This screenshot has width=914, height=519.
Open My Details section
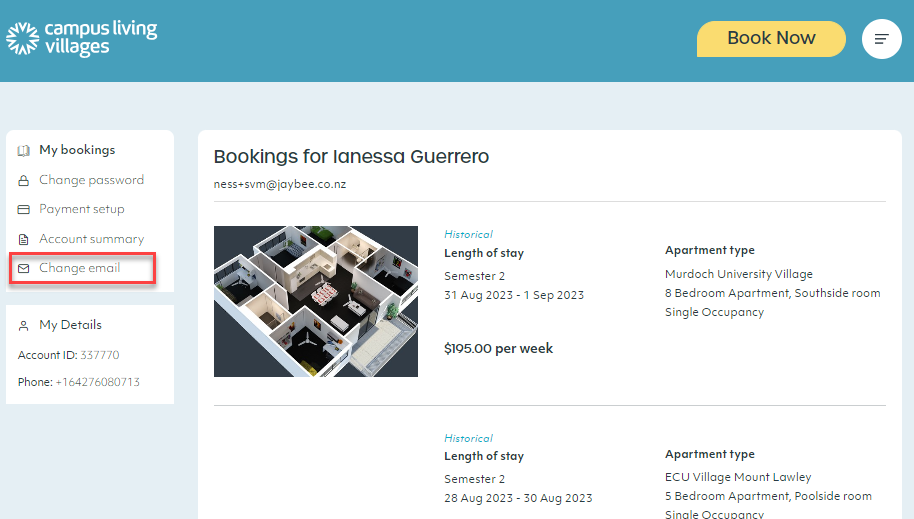[71, 325]
